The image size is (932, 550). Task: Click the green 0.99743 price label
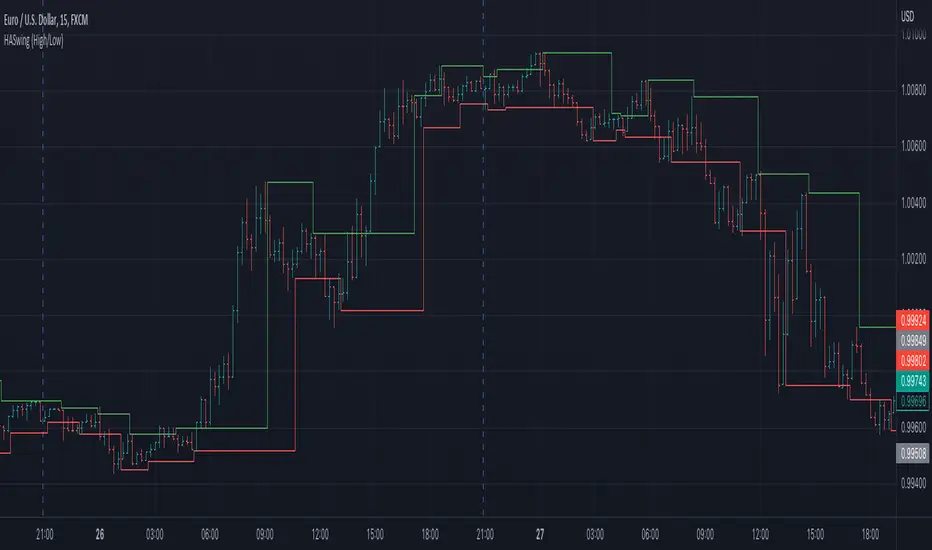pos(912,381)
